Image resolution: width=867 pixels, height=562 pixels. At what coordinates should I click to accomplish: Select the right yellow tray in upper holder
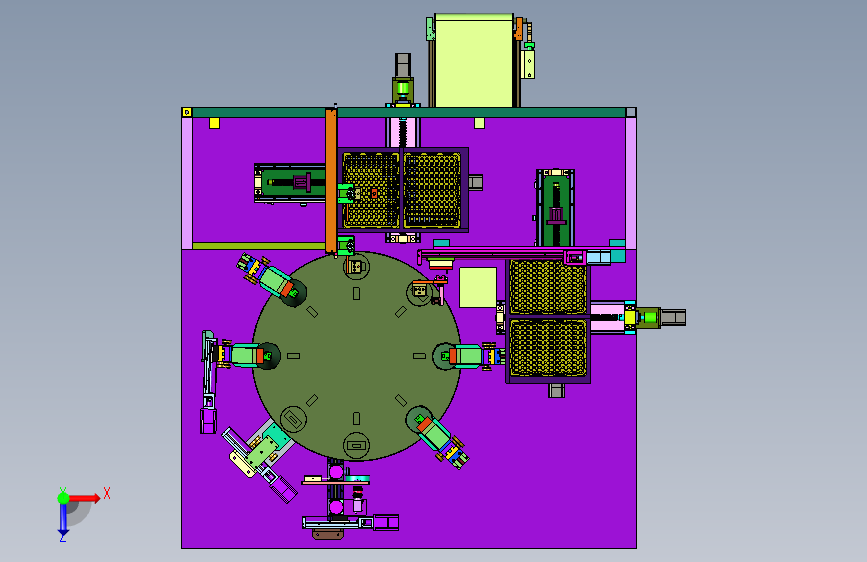point(432,190)
